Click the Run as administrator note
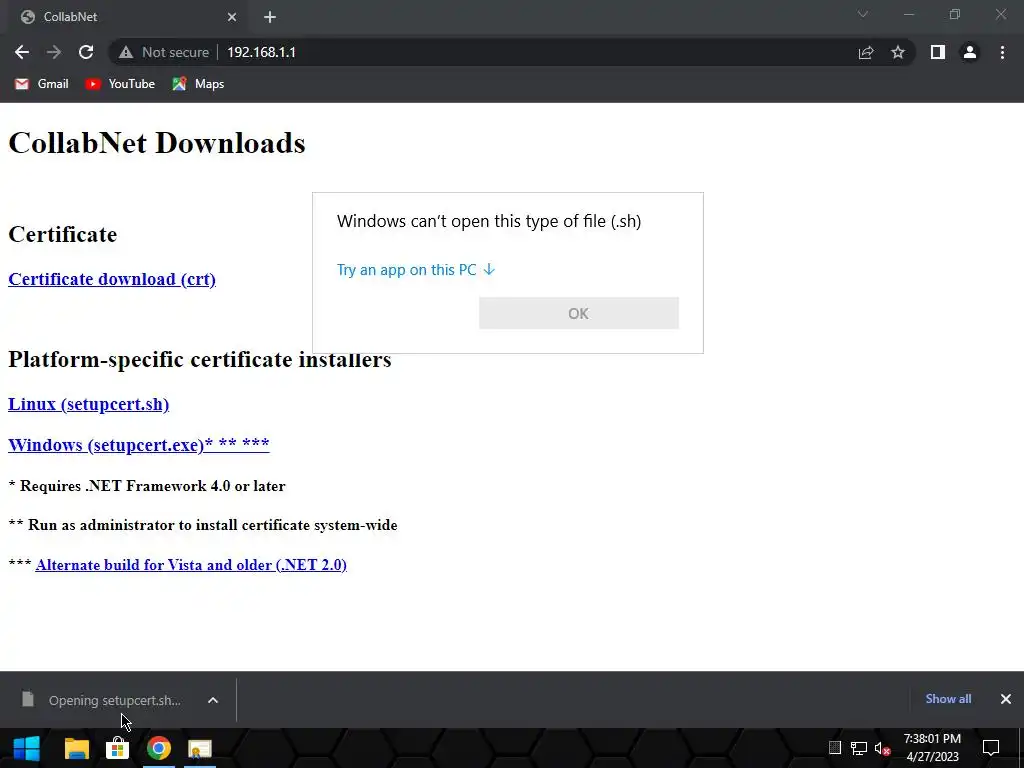 tap(203, 525)
